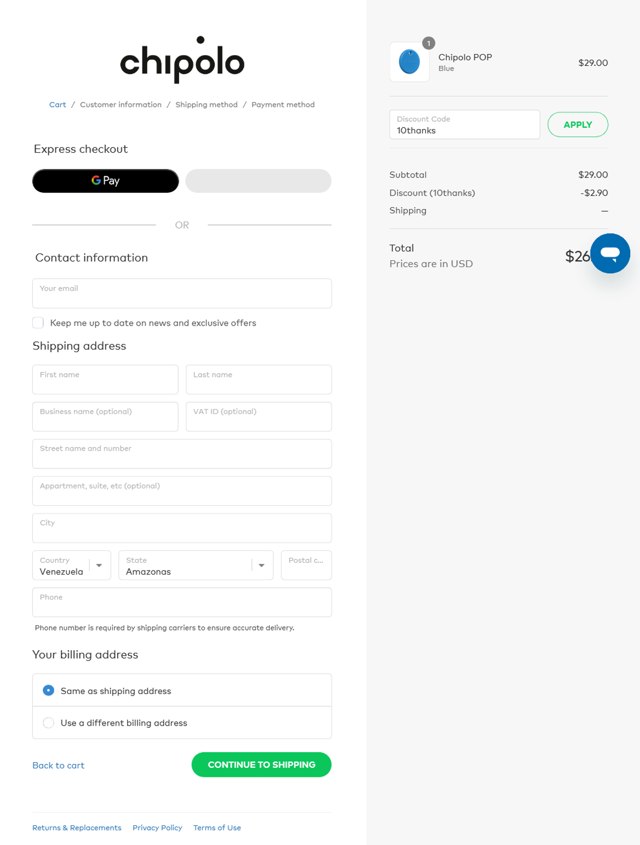Click Payment method breadcrumb
The height and width of the screenshot is (845, 640).
point(283,105)
